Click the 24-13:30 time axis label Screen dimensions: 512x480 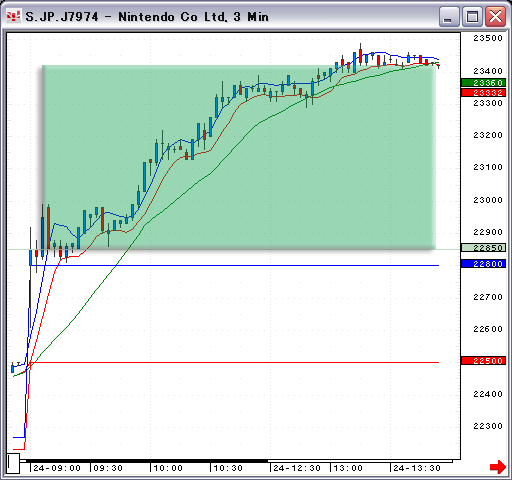(x=417, y=468)
